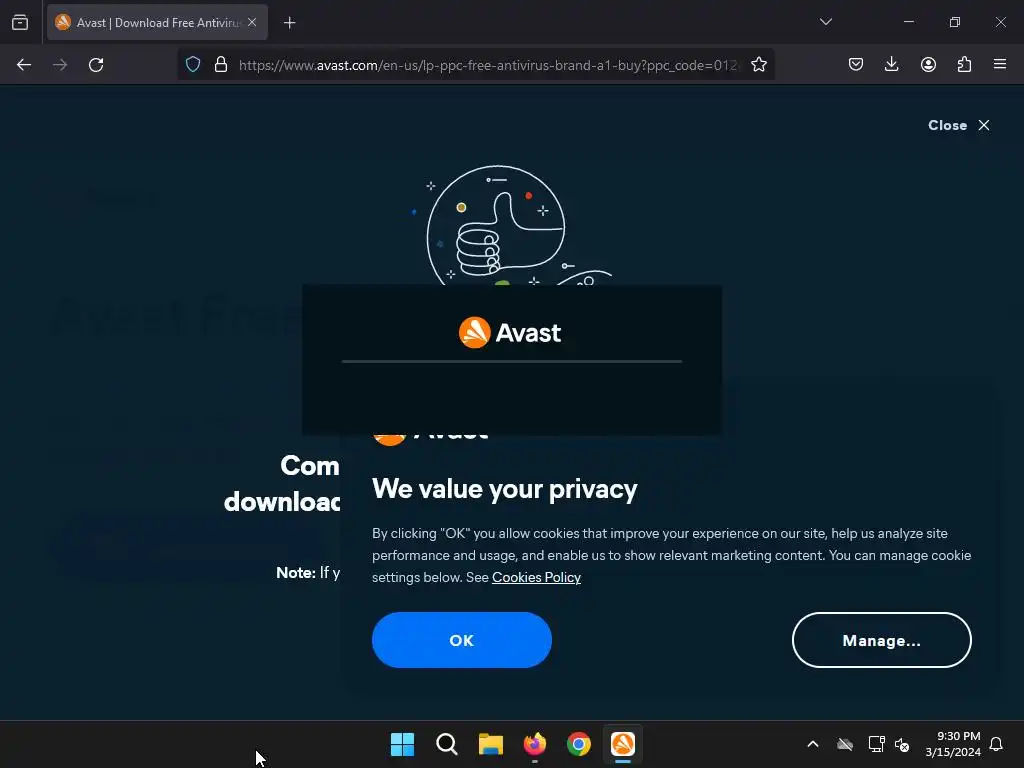This screenshot has width=1024, height=768.
Task: Open the Cookies Policy link
Action: click(536, 577)
